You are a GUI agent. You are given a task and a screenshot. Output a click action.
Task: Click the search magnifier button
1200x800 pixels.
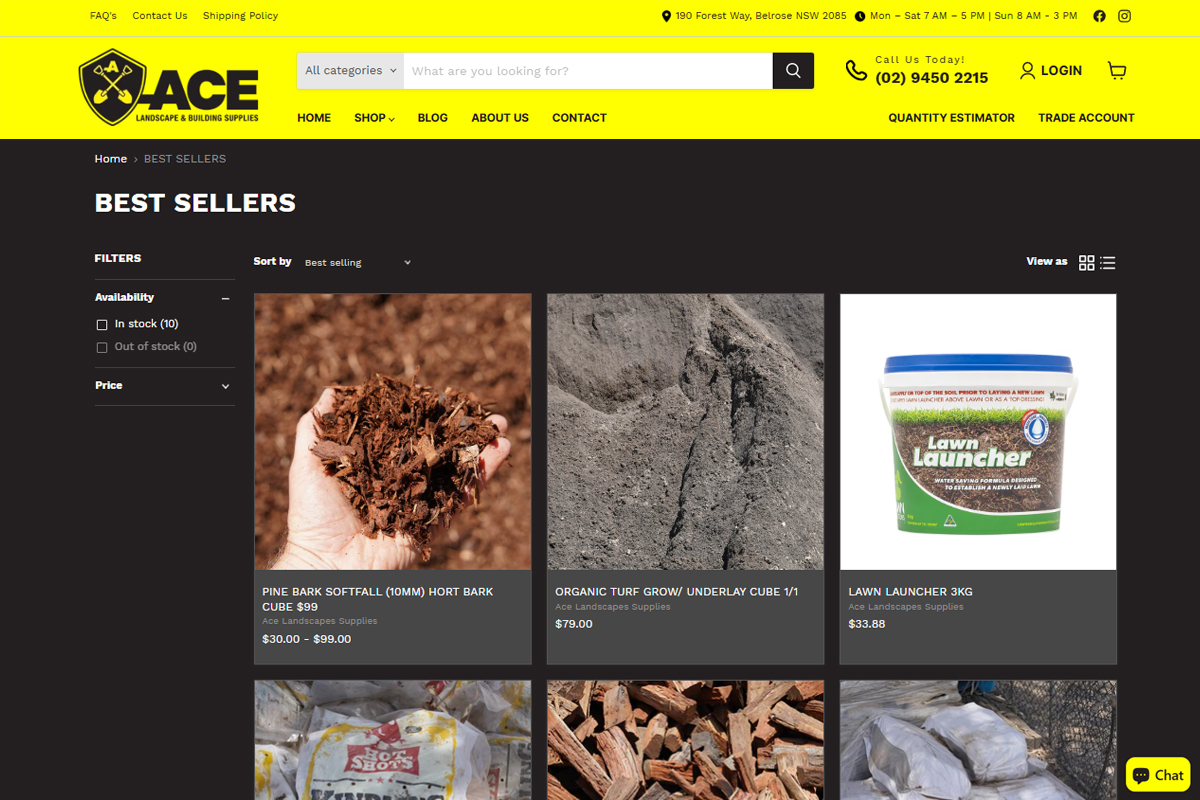[x=793, y=71]
